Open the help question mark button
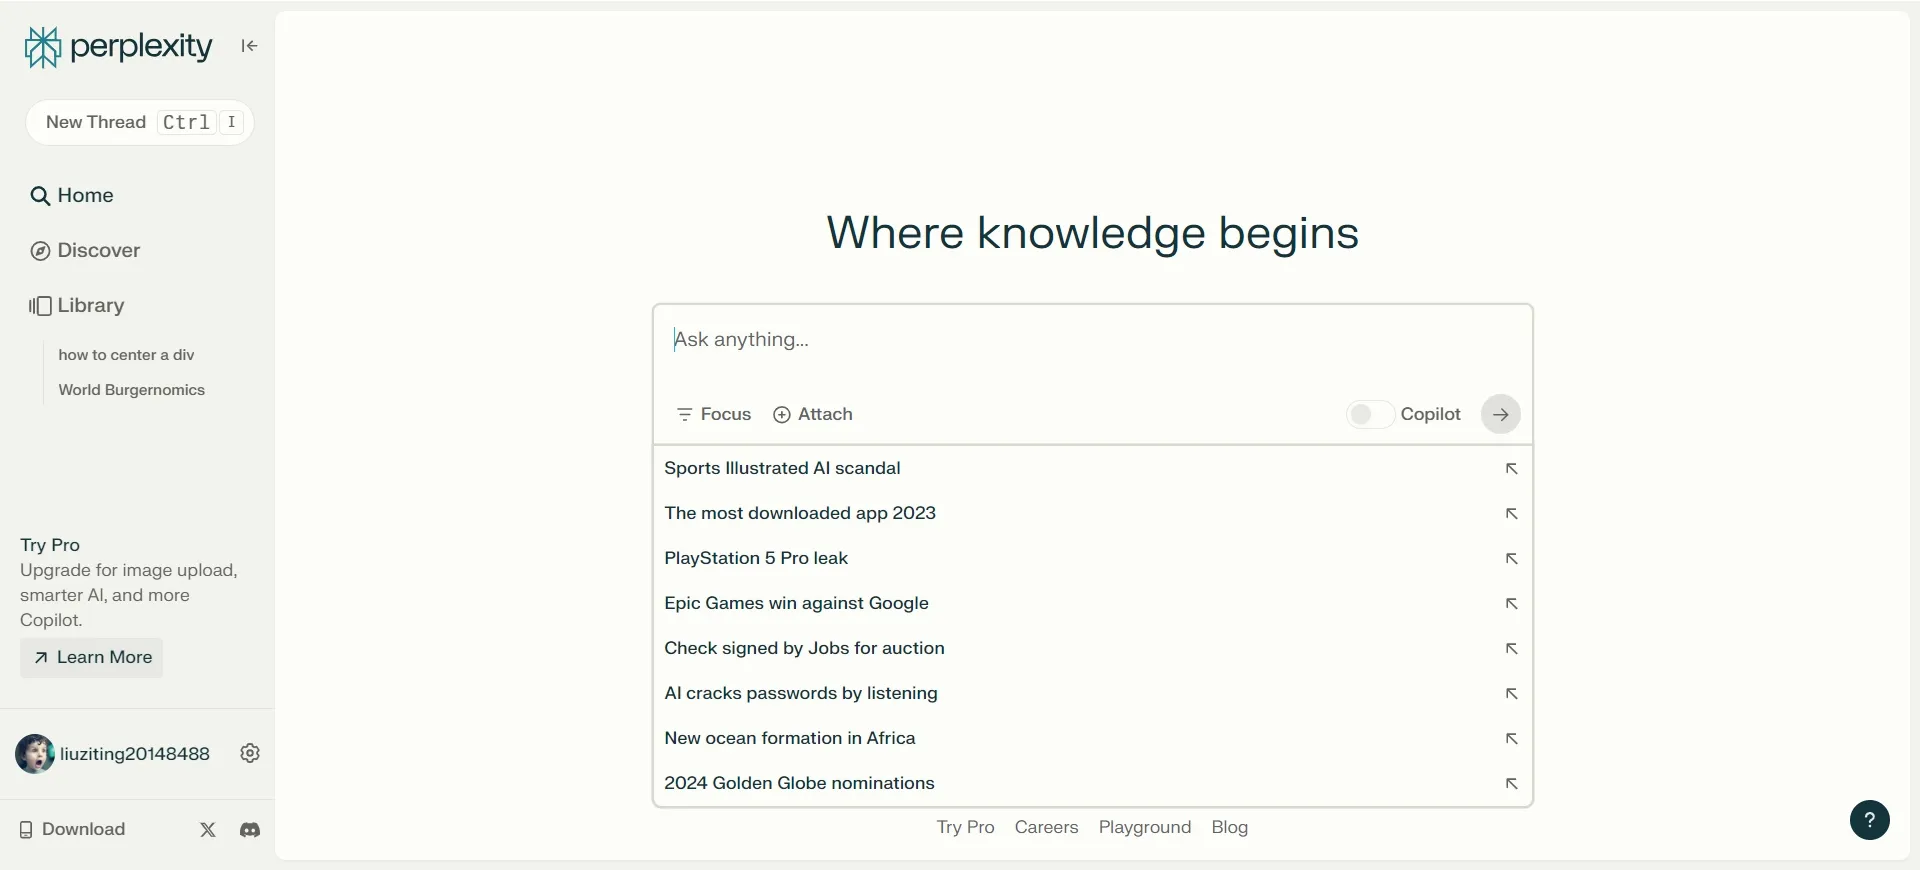This screenshot has height=870, width=1920. click(x=1869, y=821)
